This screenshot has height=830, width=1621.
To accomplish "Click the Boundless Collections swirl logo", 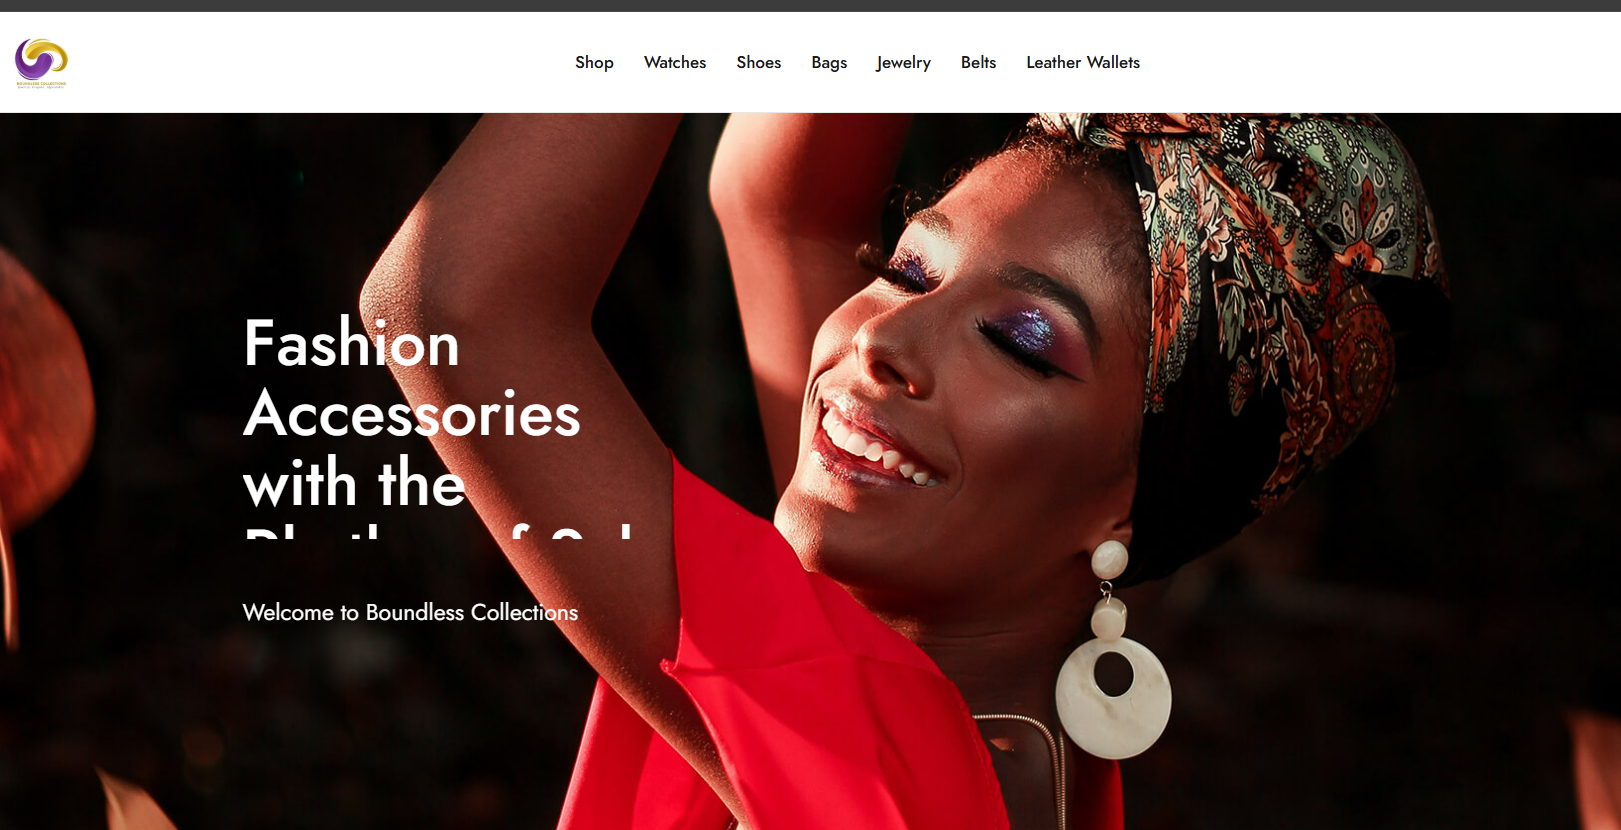I will (41, 62).
